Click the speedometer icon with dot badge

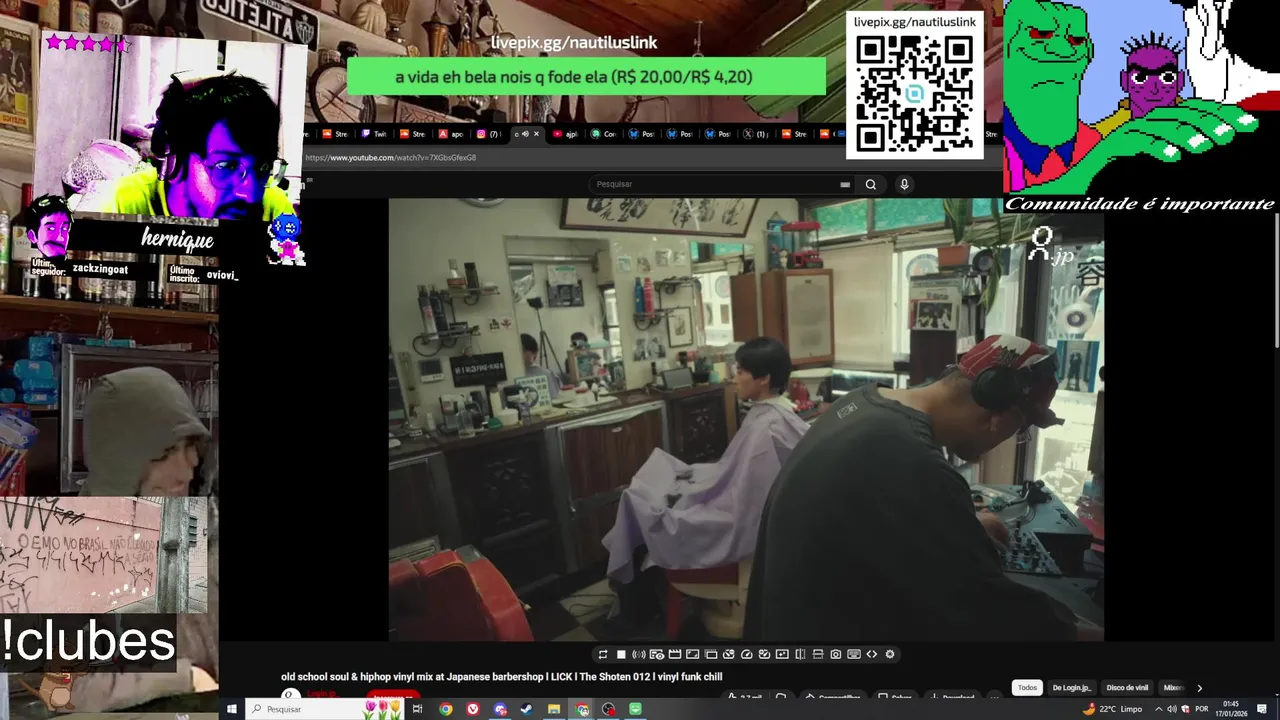pyautogui.click(x=729, y=654)
